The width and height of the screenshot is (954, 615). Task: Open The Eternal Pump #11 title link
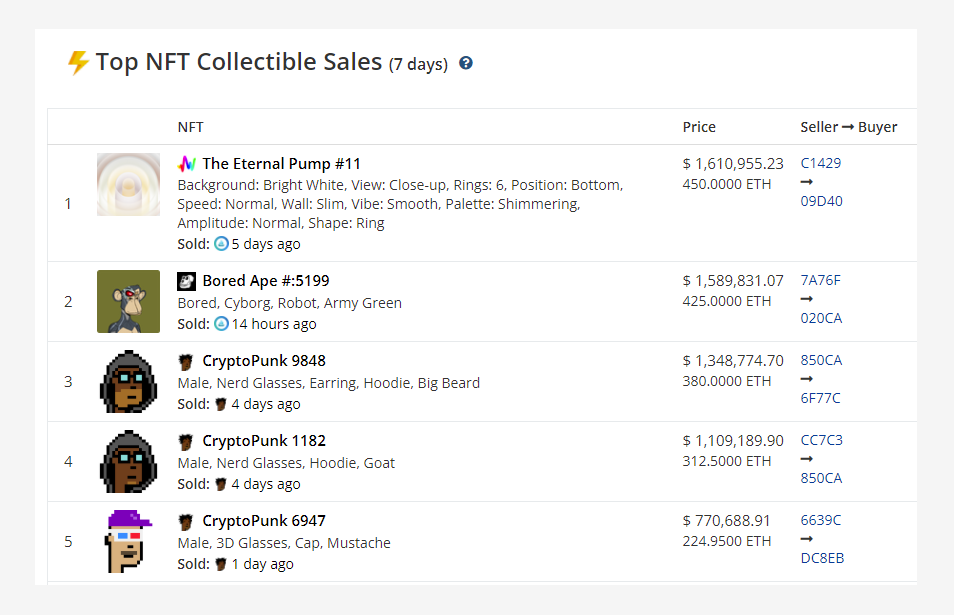pyautogui.click(x=281, y=164)
